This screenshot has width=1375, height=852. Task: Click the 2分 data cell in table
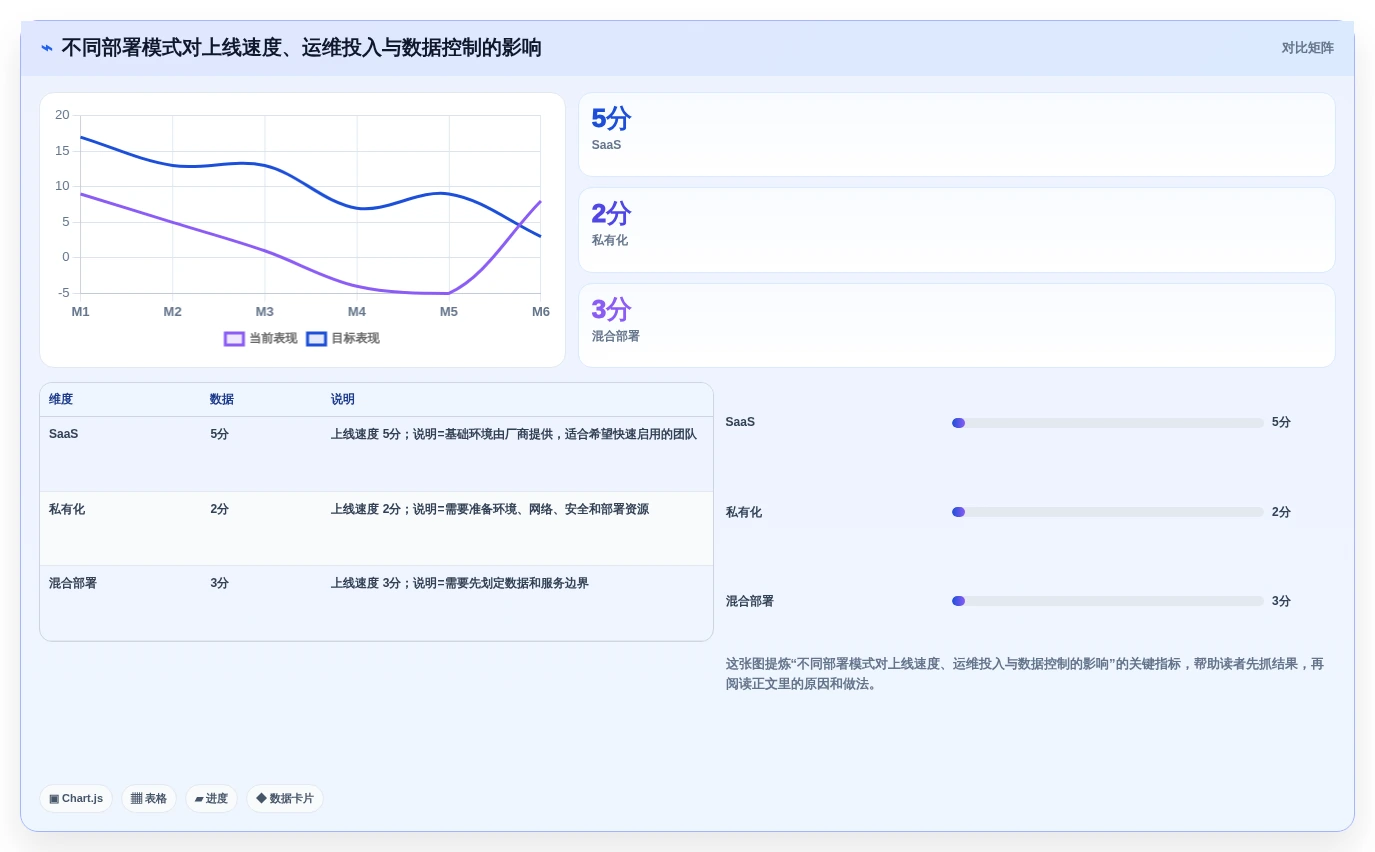220,509
